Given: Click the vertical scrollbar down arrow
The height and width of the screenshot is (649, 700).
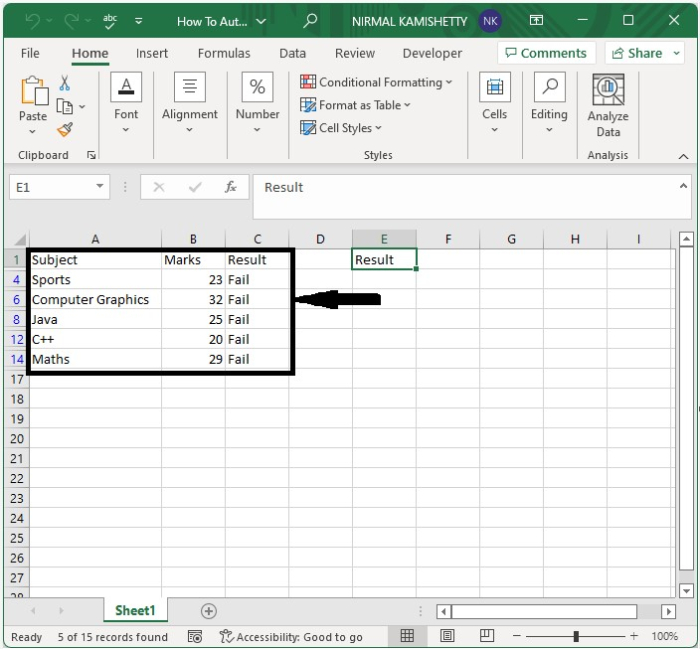Looking at the screenshot, I should point(686,591).
